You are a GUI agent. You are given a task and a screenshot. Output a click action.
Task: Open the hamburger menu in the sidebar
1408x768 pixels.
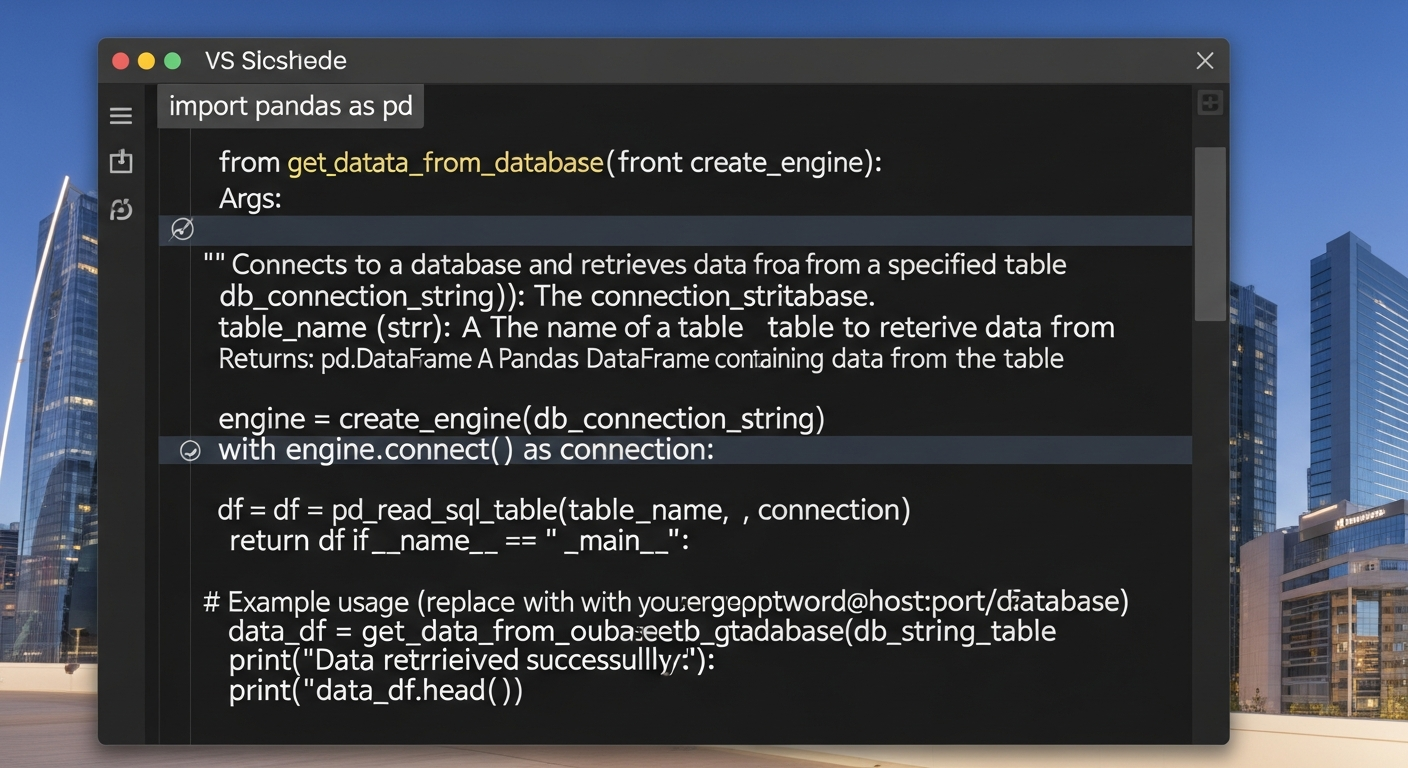click(120, 115)
